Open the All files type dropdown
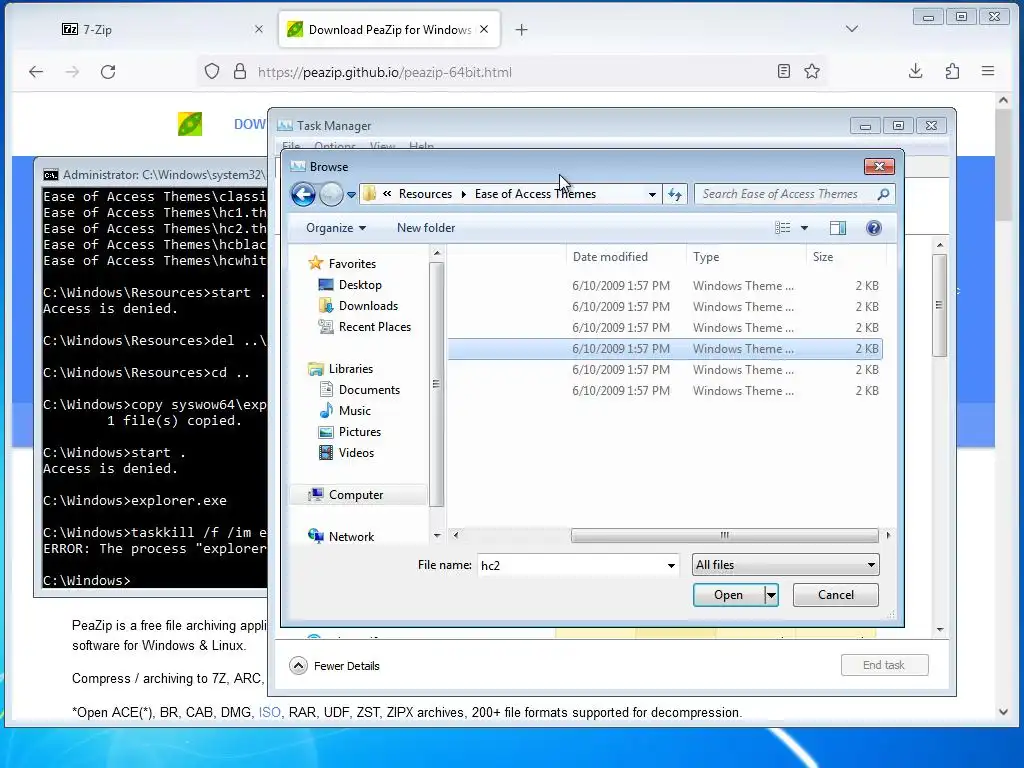This screenshot has width=1024, height=768. 785,565
